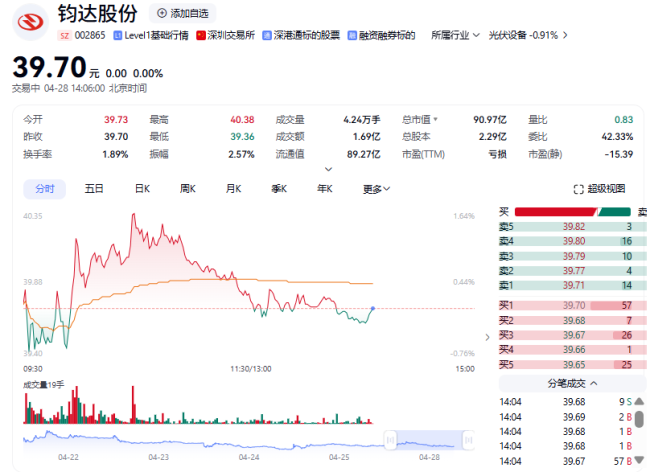Click the 卖5 row at 39.82

[x=572, y=227]
